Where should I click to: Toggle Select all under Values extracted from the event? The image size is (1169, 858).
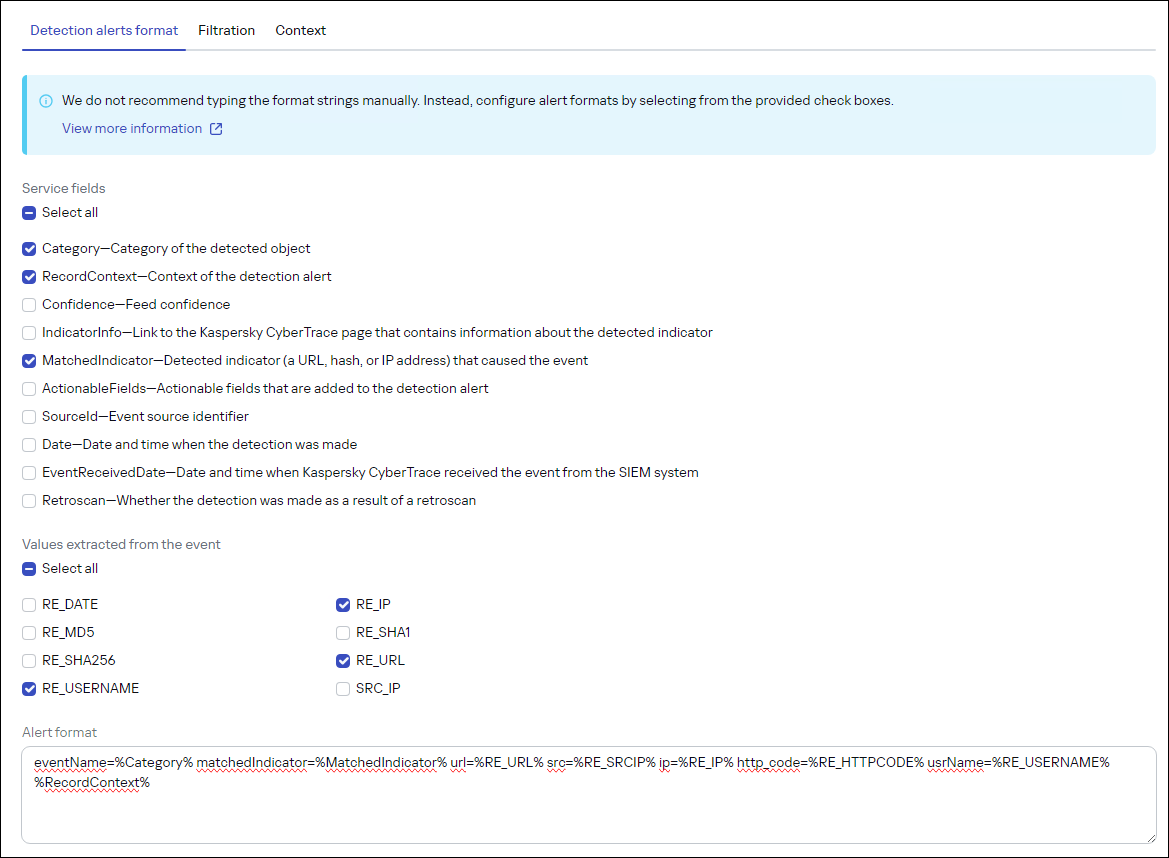[29, 570]
